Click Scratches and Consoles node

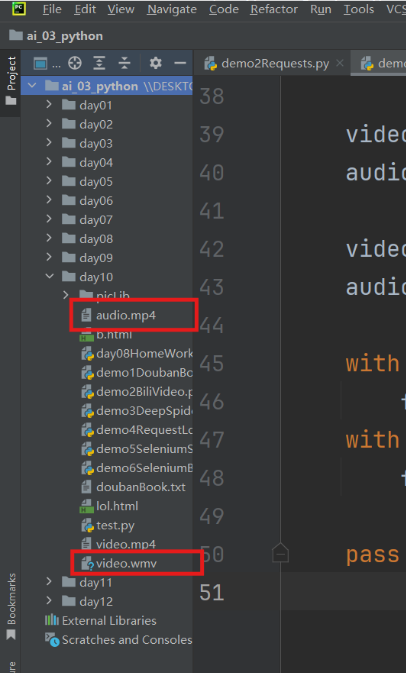tap(127, 640)
